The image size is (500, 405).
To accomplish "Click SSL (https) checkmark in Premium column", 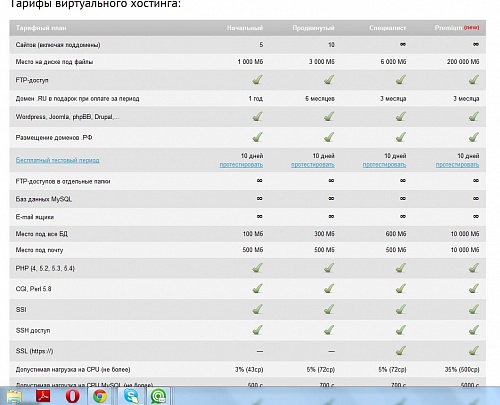I will (x=474, y=351).
